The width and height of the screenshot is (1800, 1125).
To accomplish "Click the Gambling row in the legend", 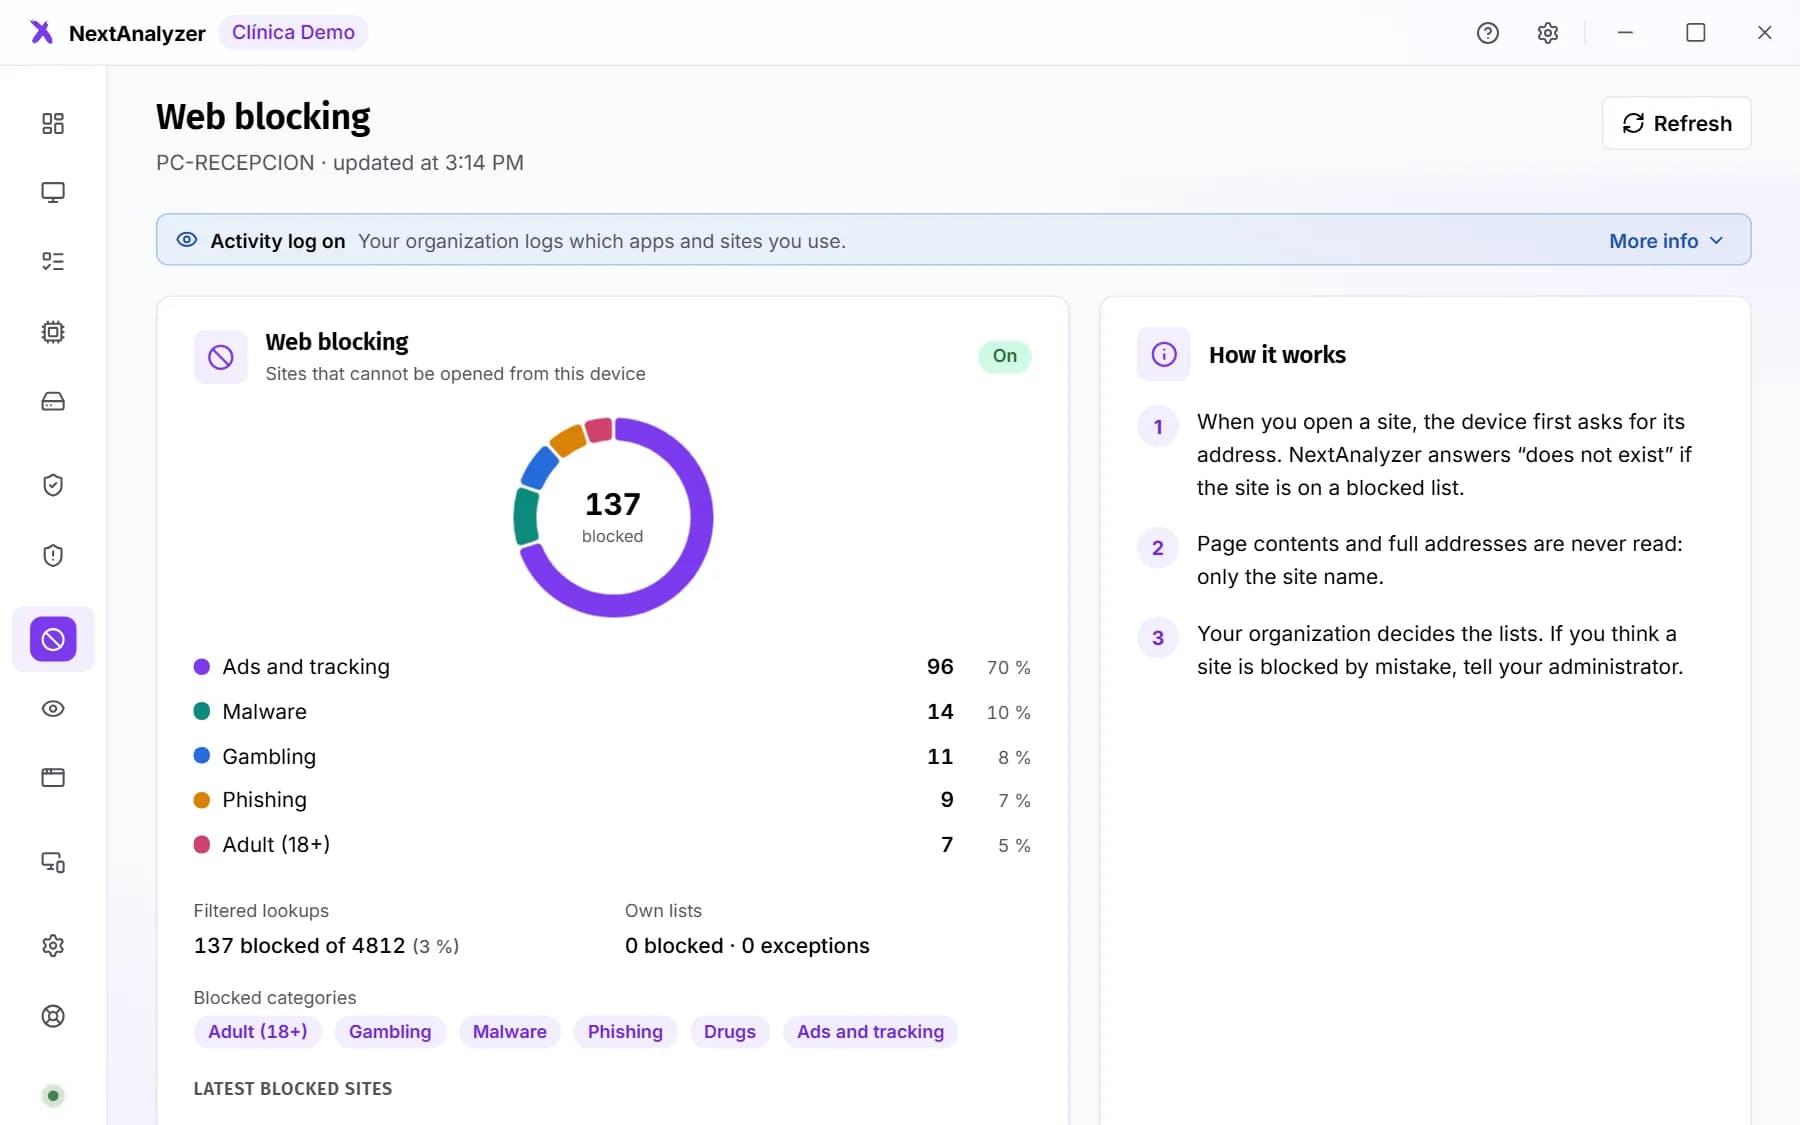I will click(x=612, y=757).
